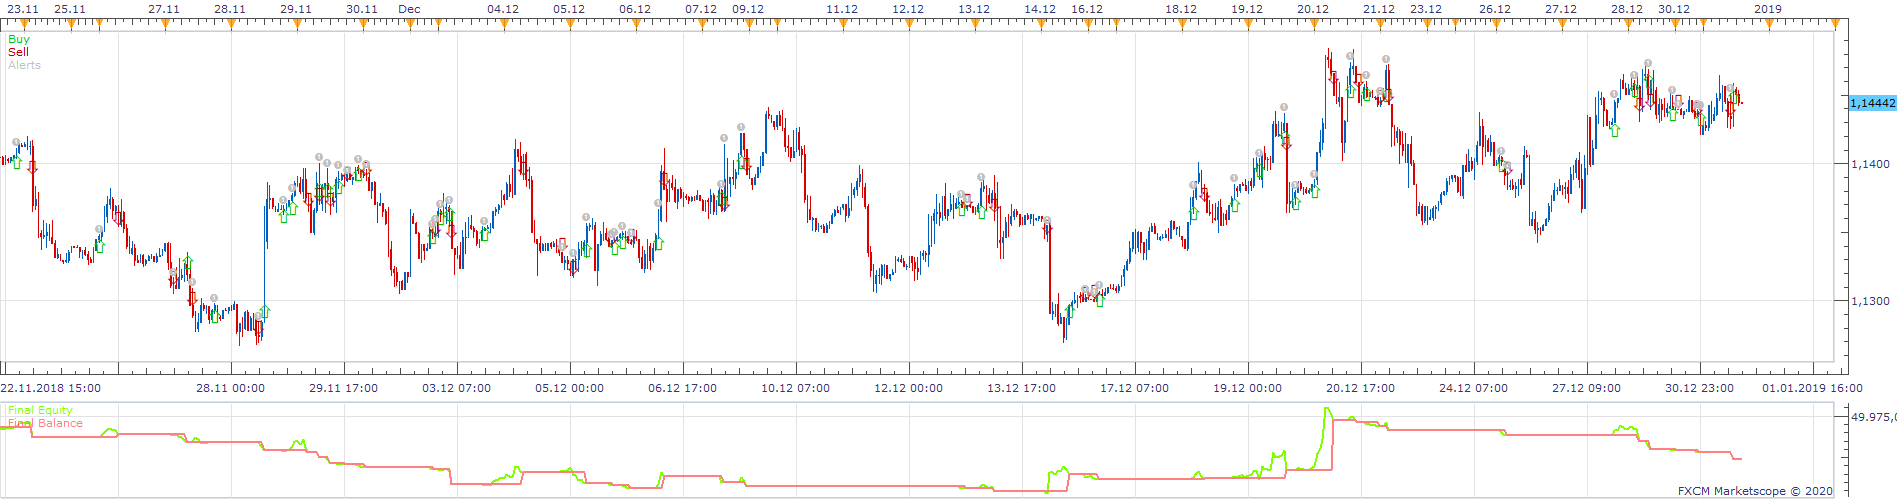Click the orange marker under 11.12
Screen dimensions: 1899x500
pyautogui.click(x=843, y=23)
